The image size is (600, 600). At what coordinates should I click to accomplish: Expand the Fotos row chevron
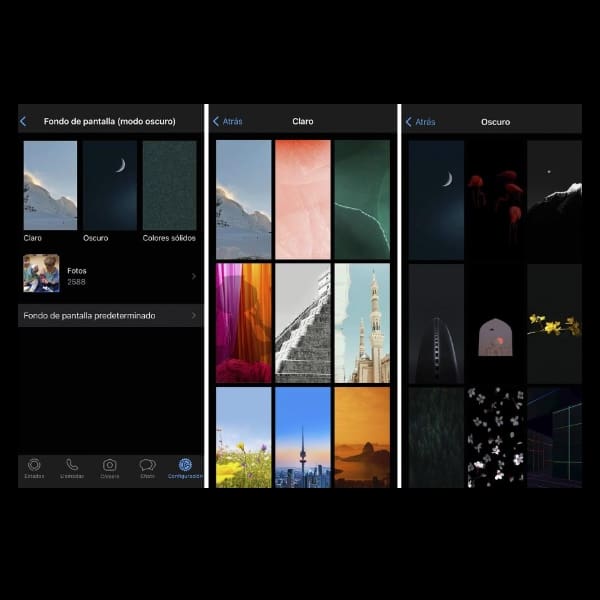pos(194,276)
